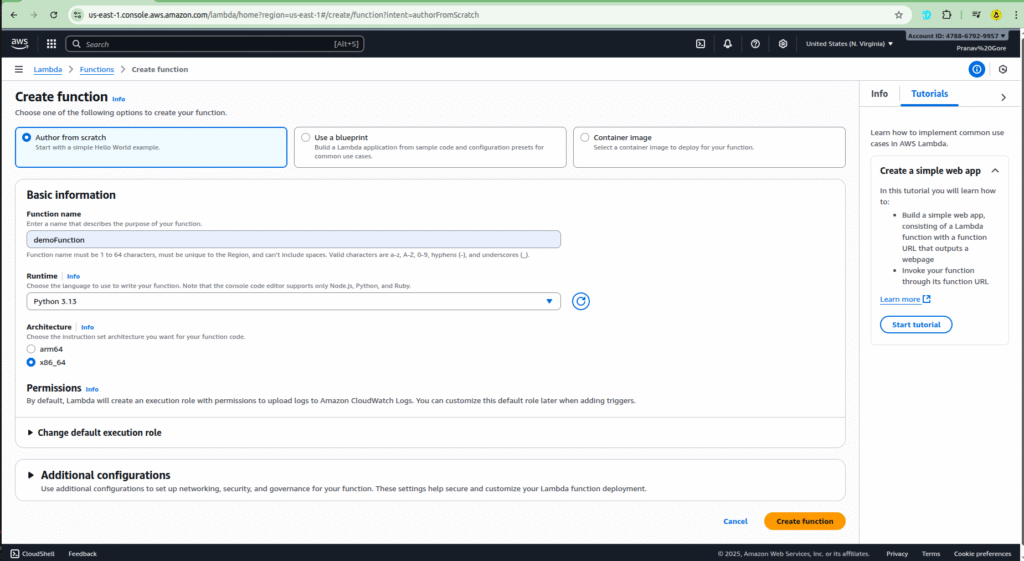The image size is (1024, 561).
Task: Go to Lambda breadcrumb
Action: [x=48, y=69]
